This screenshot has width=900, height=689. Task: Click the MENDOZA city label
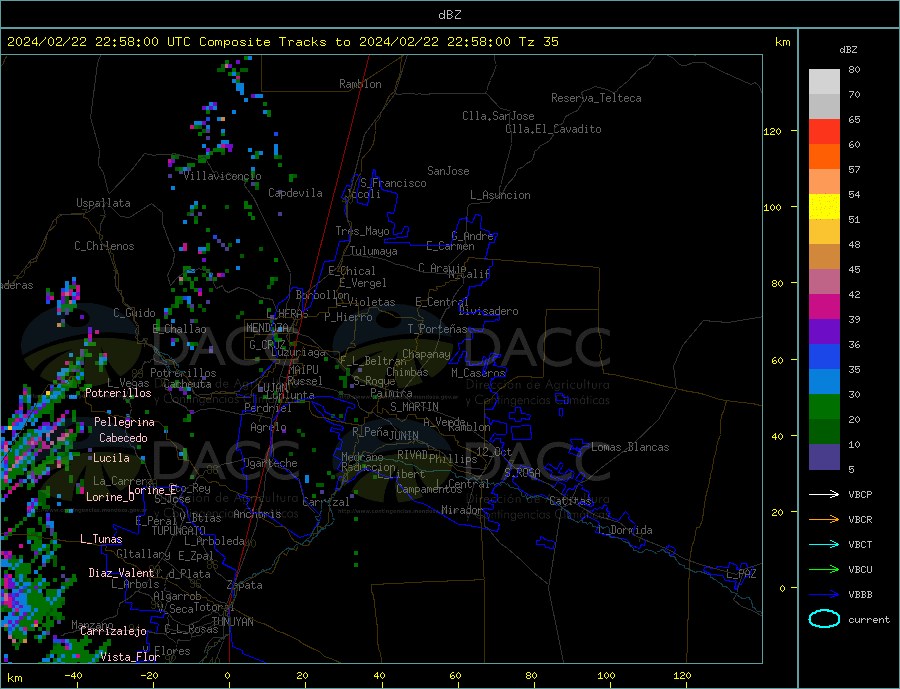click(268, 328)
